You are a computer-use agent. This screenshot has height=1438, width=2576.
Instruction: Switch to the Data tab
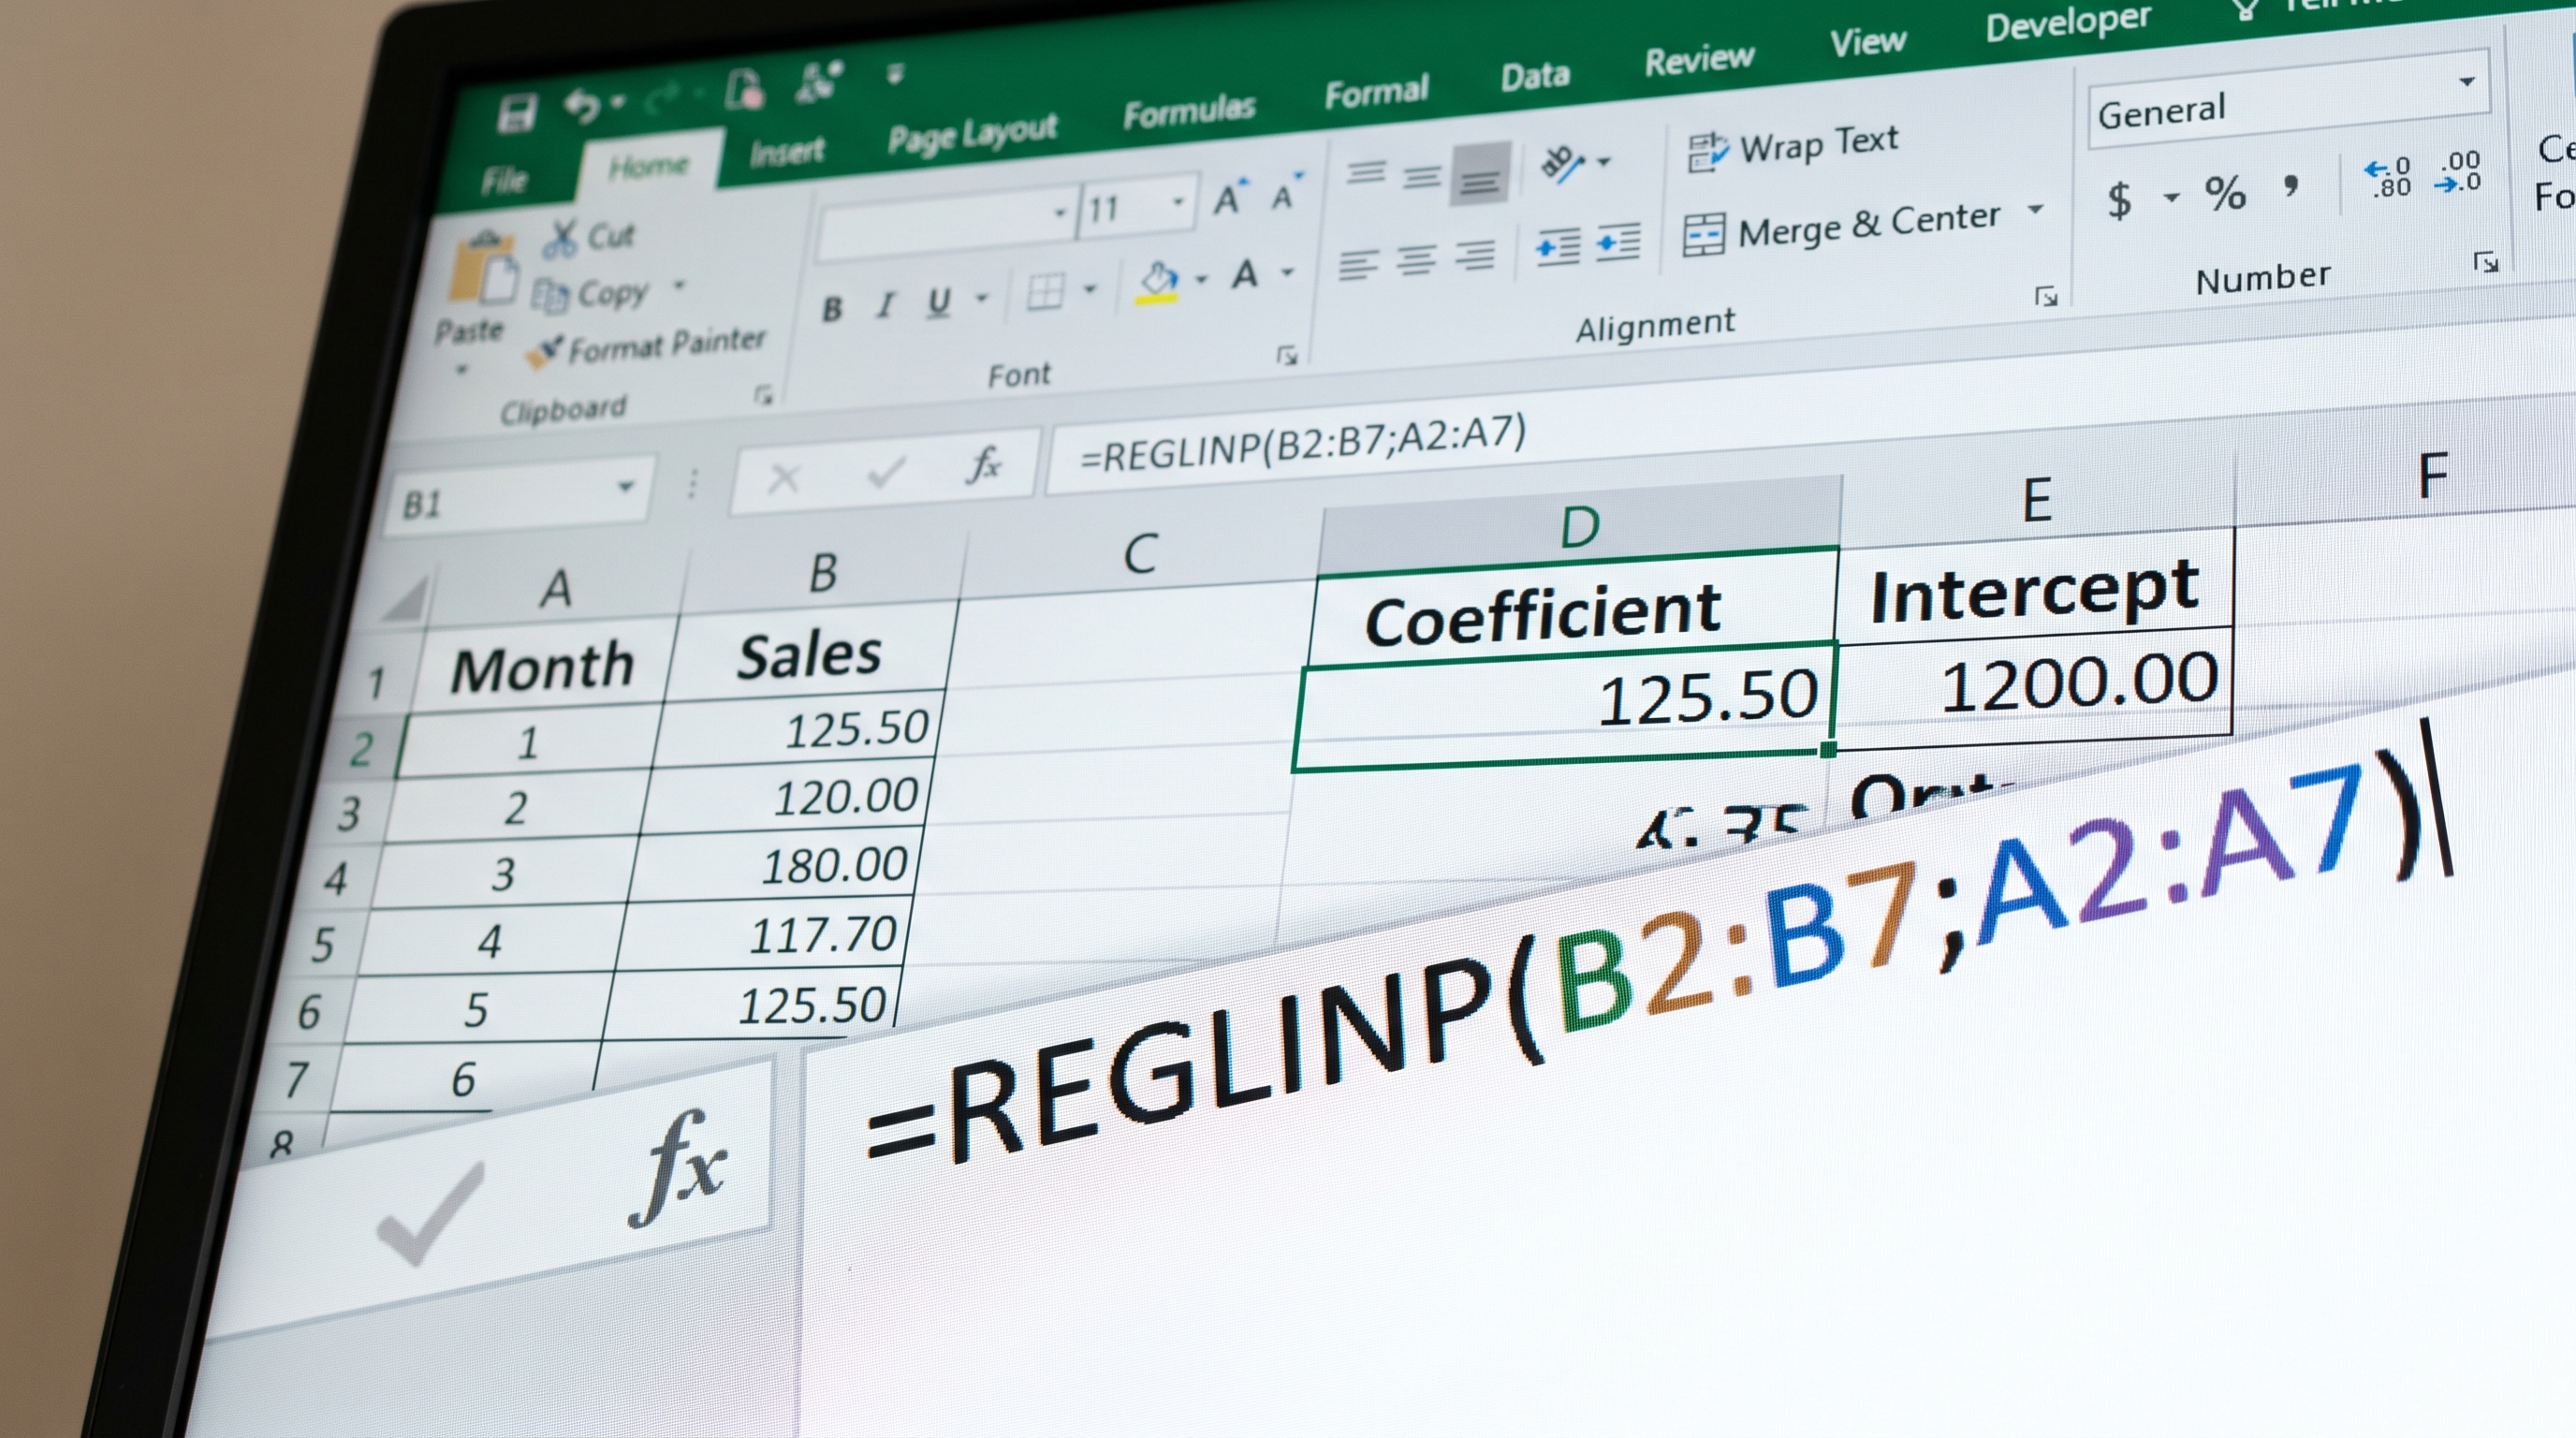pyautogui.click(x=1534, y=77)
